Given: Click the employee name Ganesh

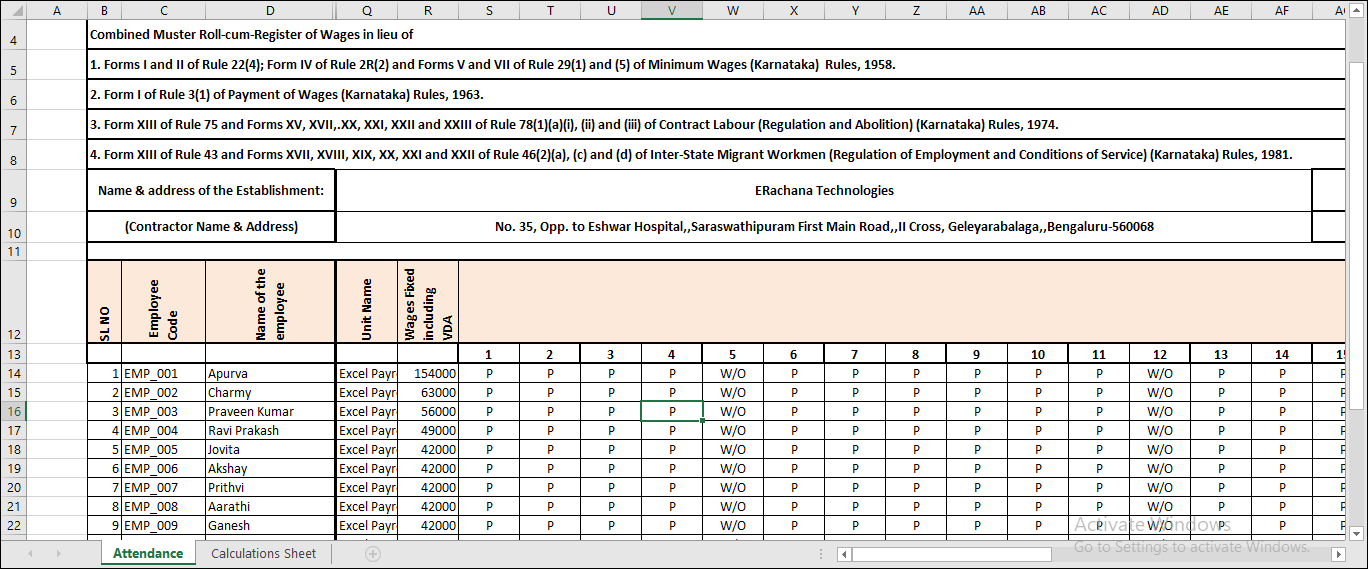Looking at the screenshot, I should (270, 525).
